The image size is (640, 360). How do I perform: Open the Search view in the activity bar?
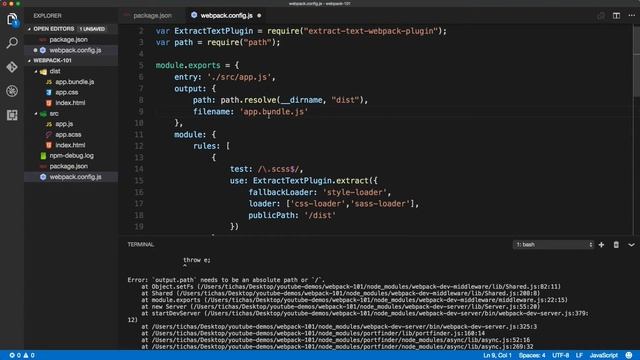click(x=12, y=42)
